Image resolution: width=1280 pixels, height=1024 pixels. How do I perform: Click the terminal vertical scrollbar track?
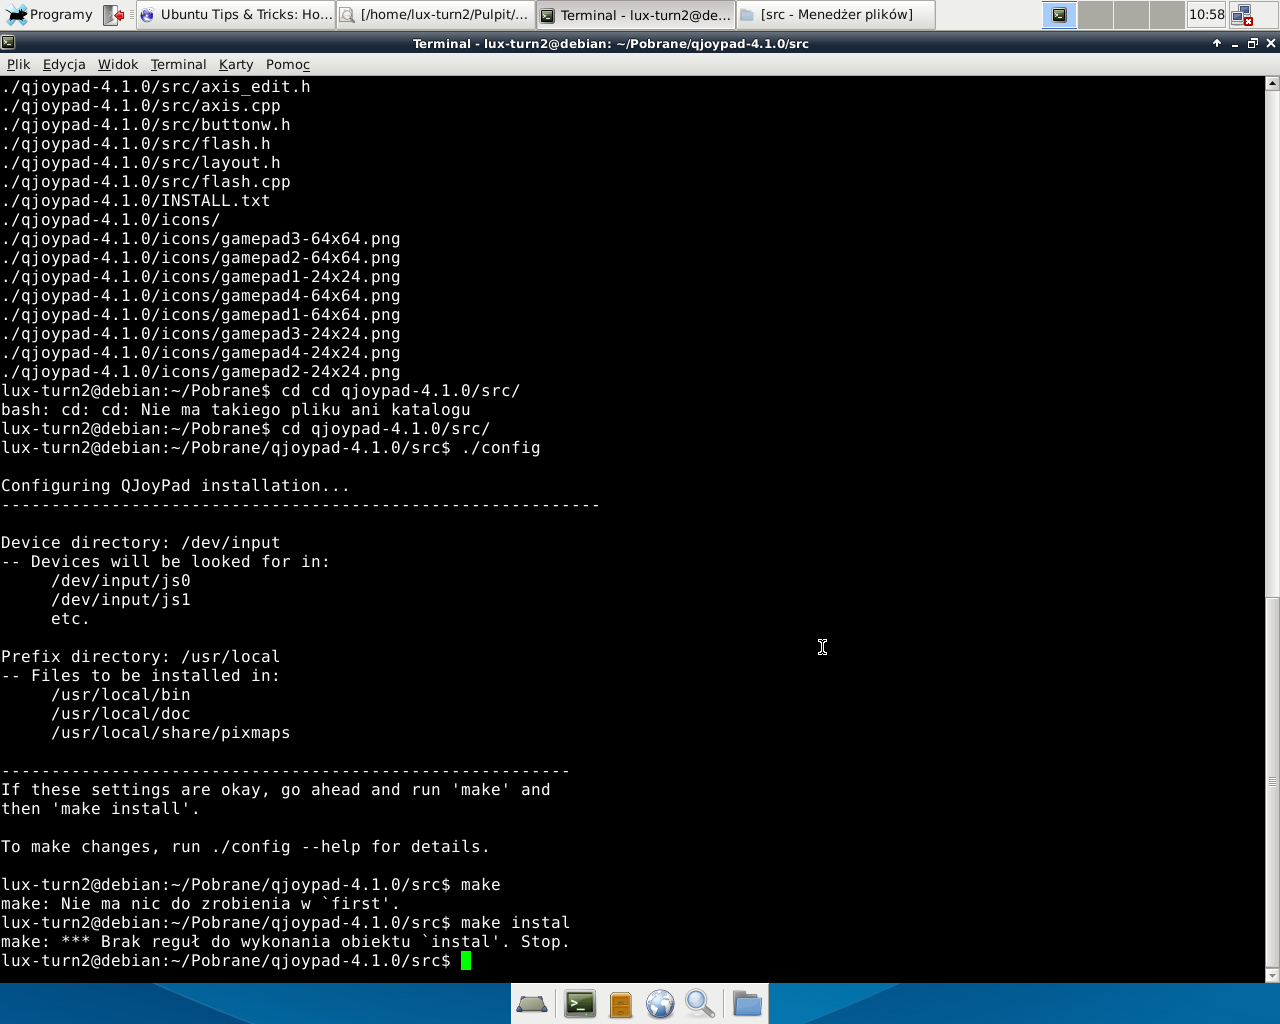[1272, 530]
